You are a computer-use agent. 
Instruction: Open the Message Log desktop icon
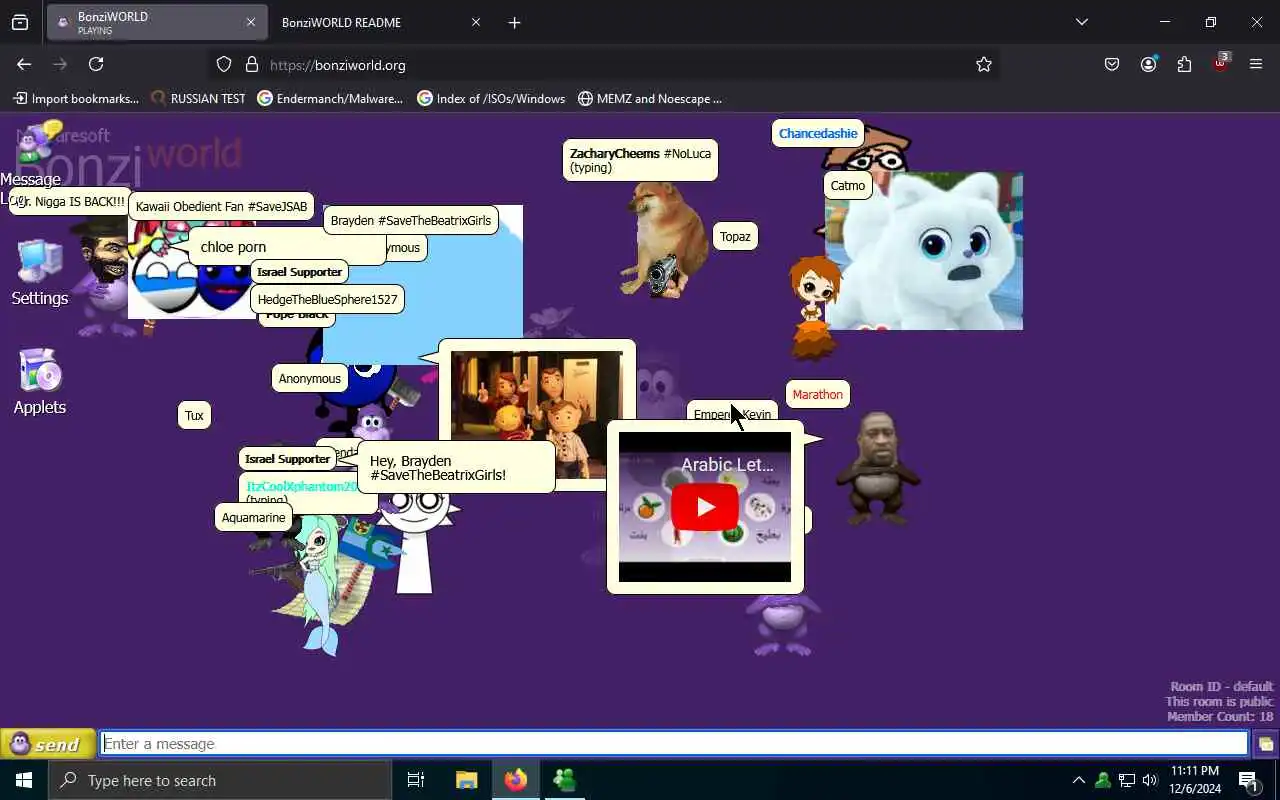click(x=38, y=160)
